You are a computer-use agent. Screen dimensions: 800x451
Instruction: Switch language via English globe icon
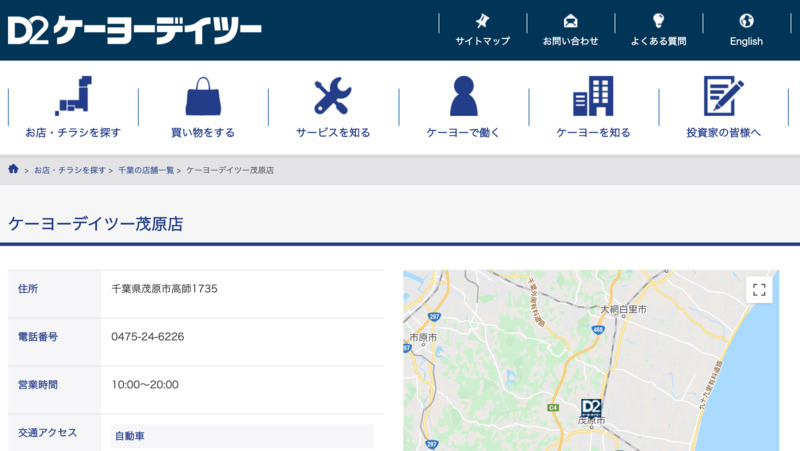point(746,21)
